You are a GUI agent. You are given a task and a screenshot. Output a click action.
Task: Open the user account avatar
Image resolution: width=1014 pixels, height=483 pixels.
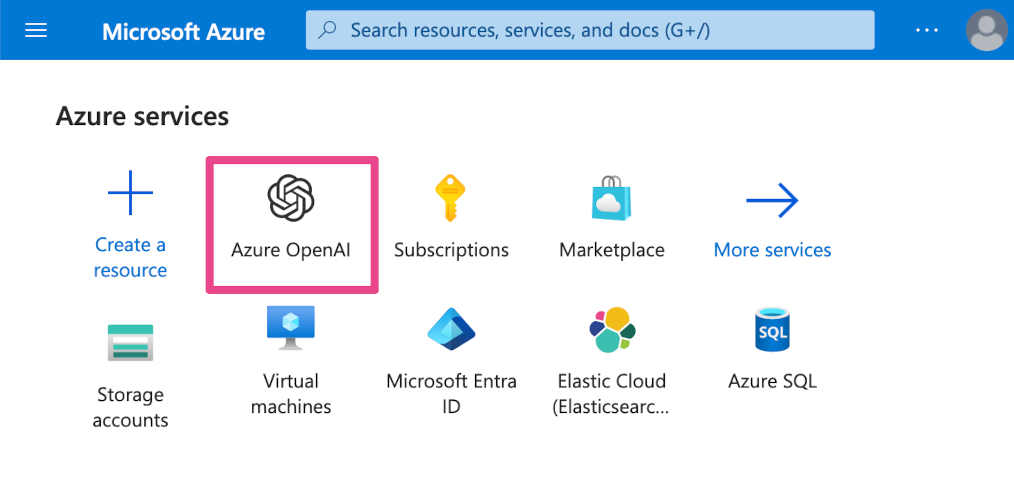[985, 31]
